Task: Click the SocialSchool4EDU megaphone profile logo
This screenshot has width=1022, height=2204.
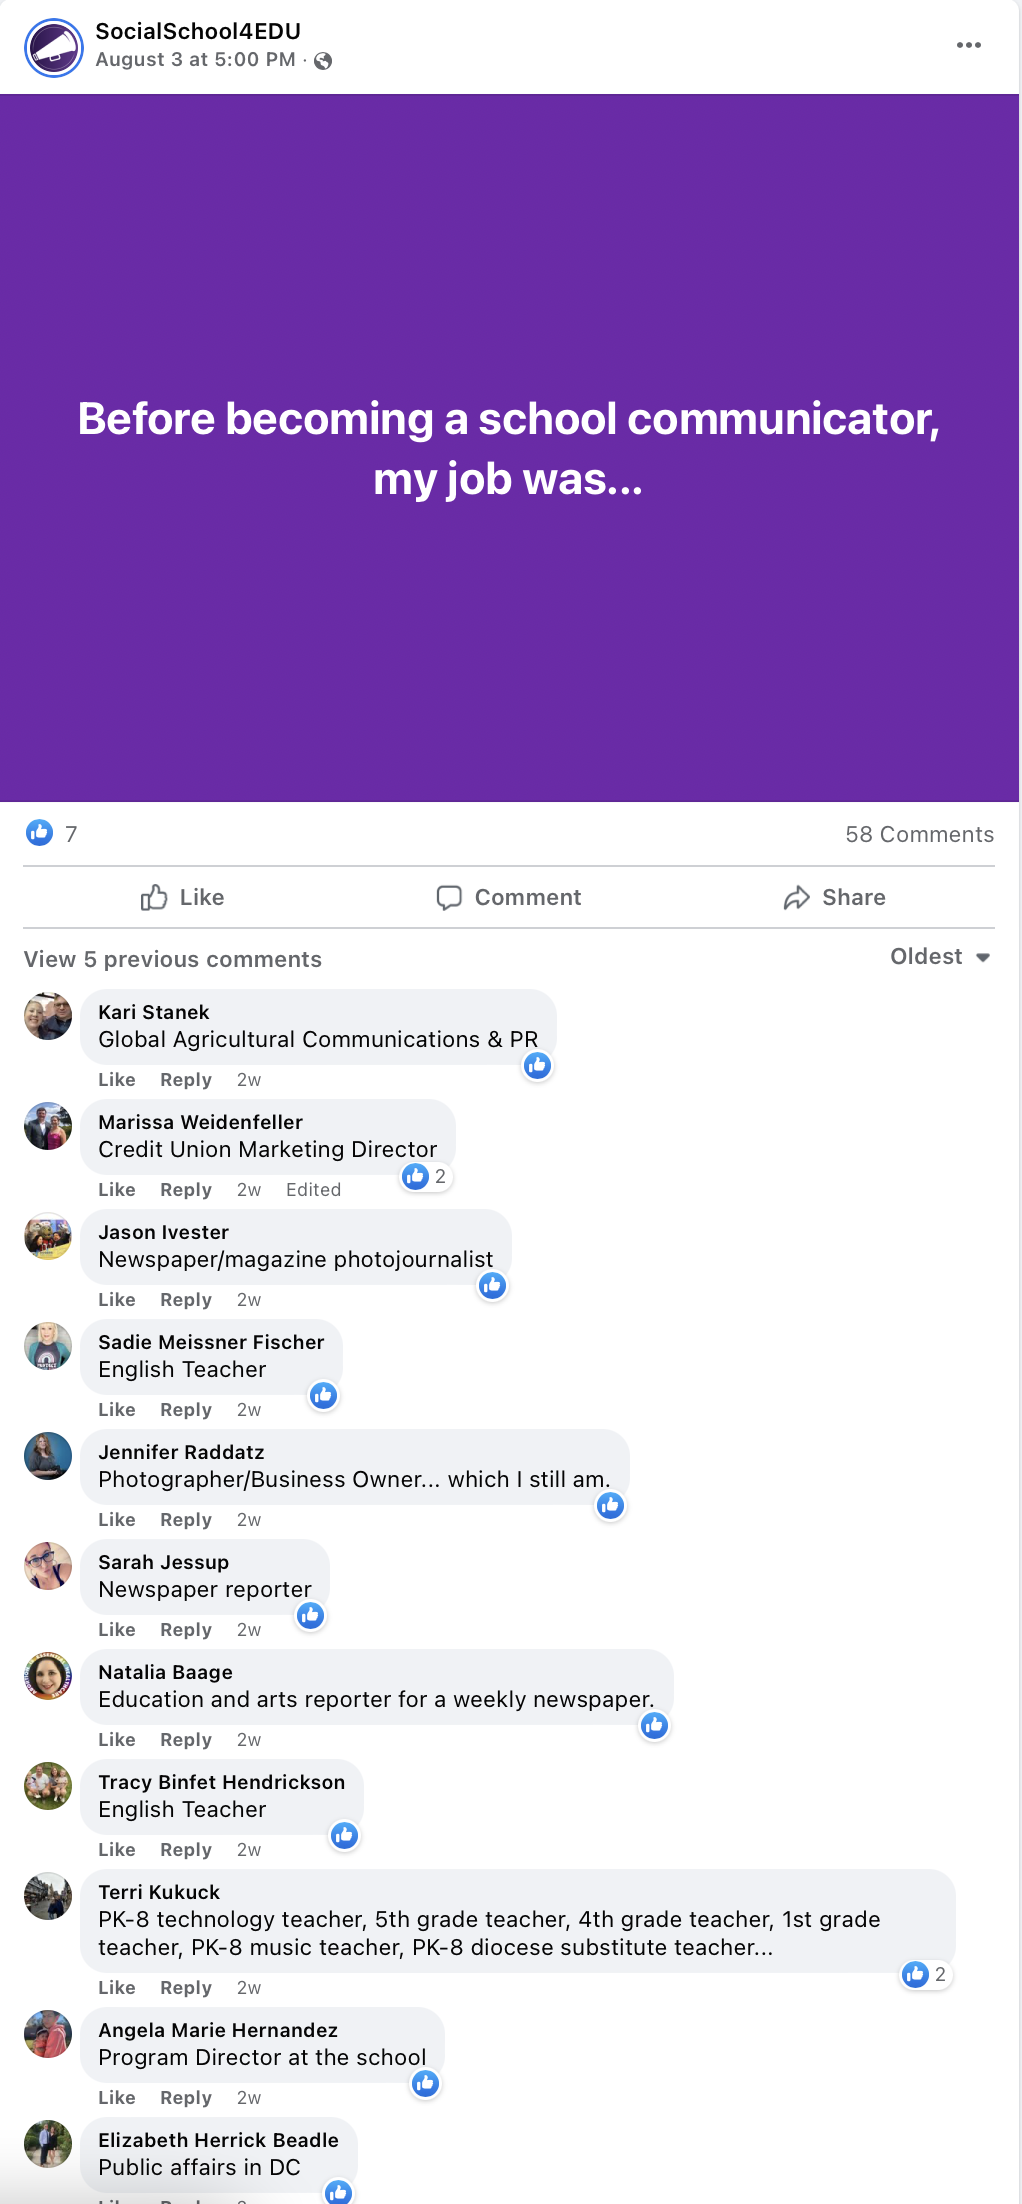Action: (x=53, y=47)
